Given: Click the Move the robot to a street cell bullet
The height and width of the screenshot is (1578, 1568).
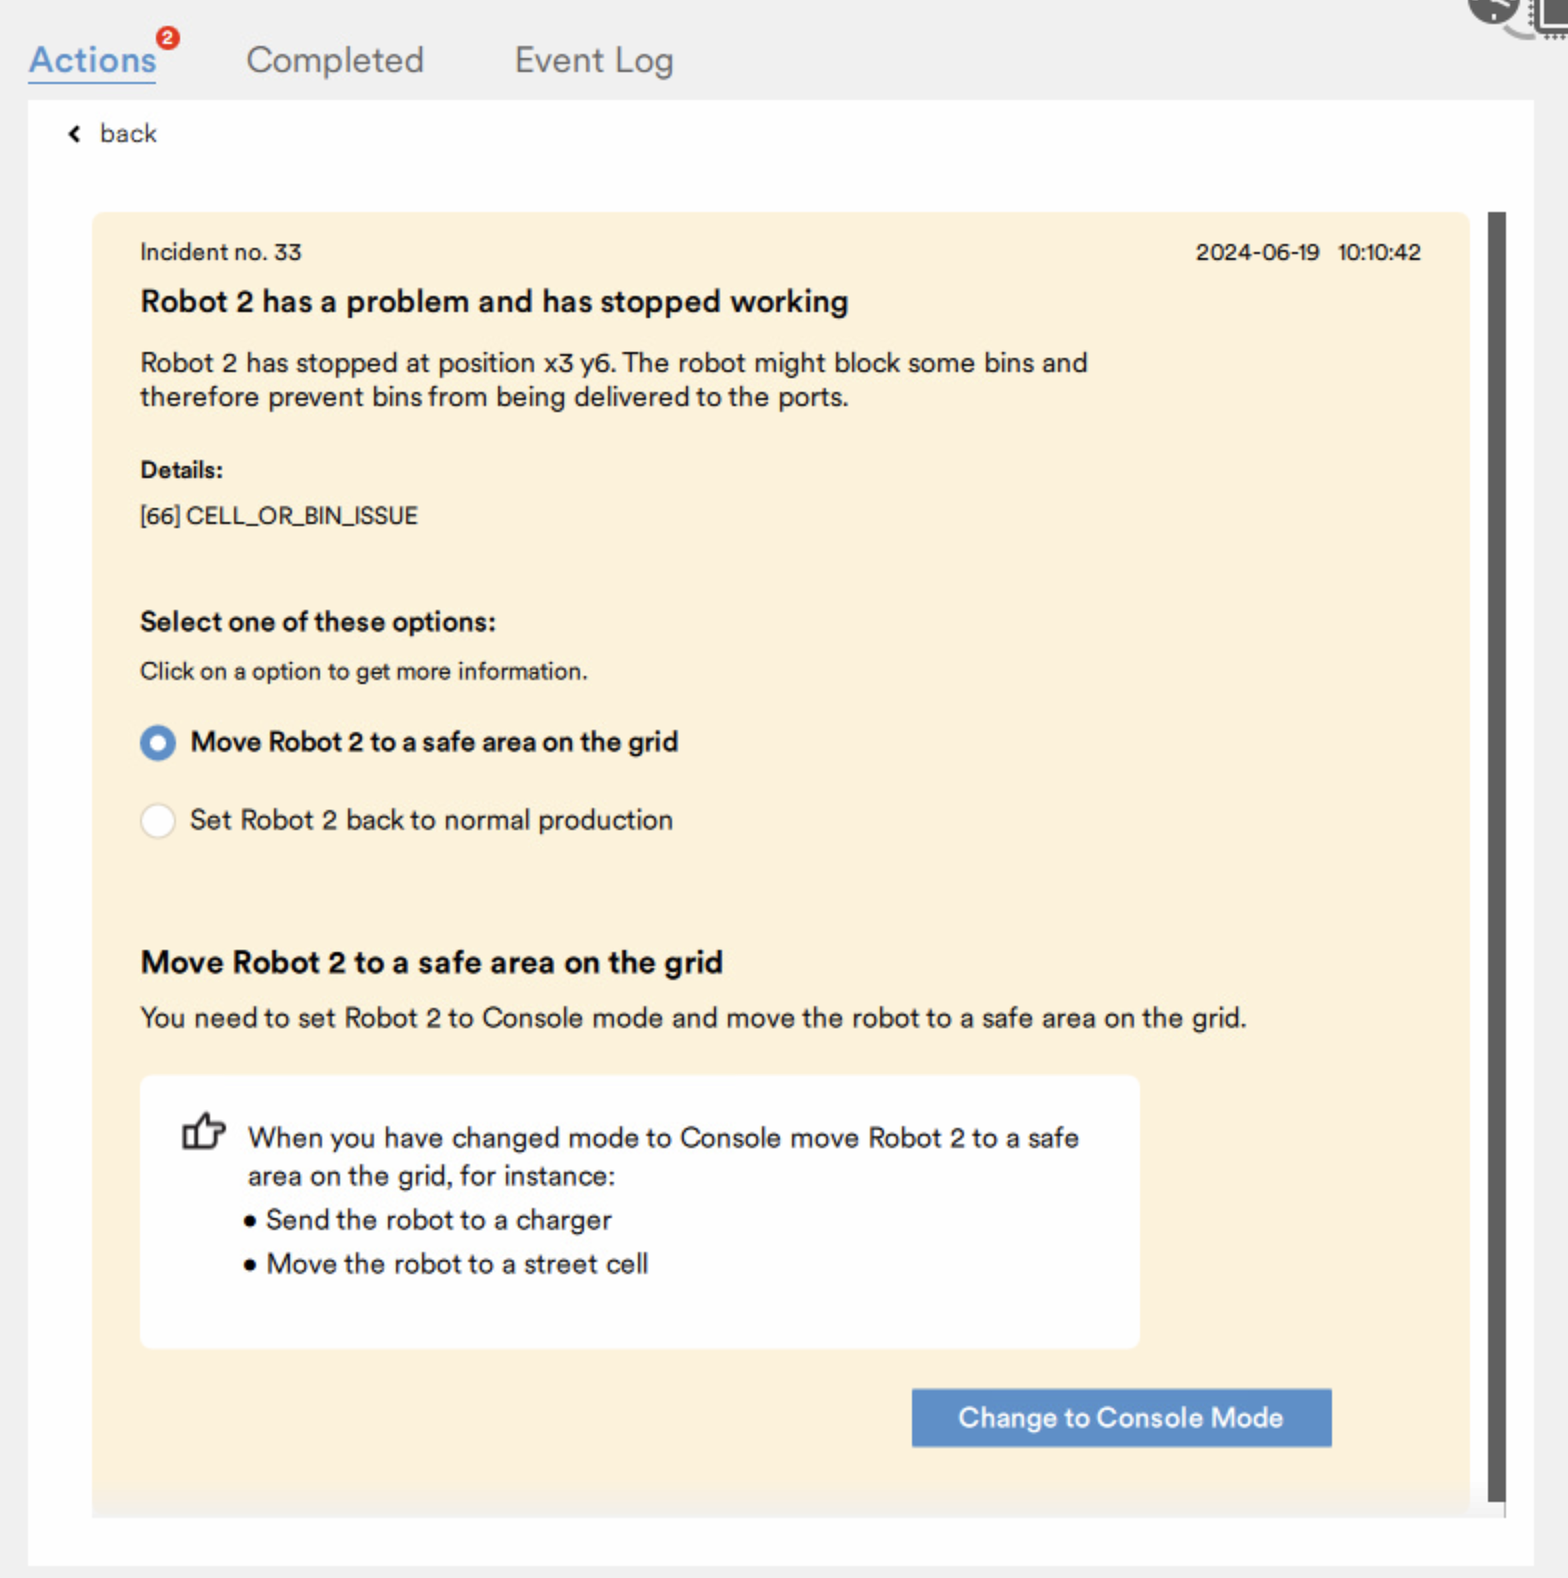Looking at the screenshot, I should 457,1264.
